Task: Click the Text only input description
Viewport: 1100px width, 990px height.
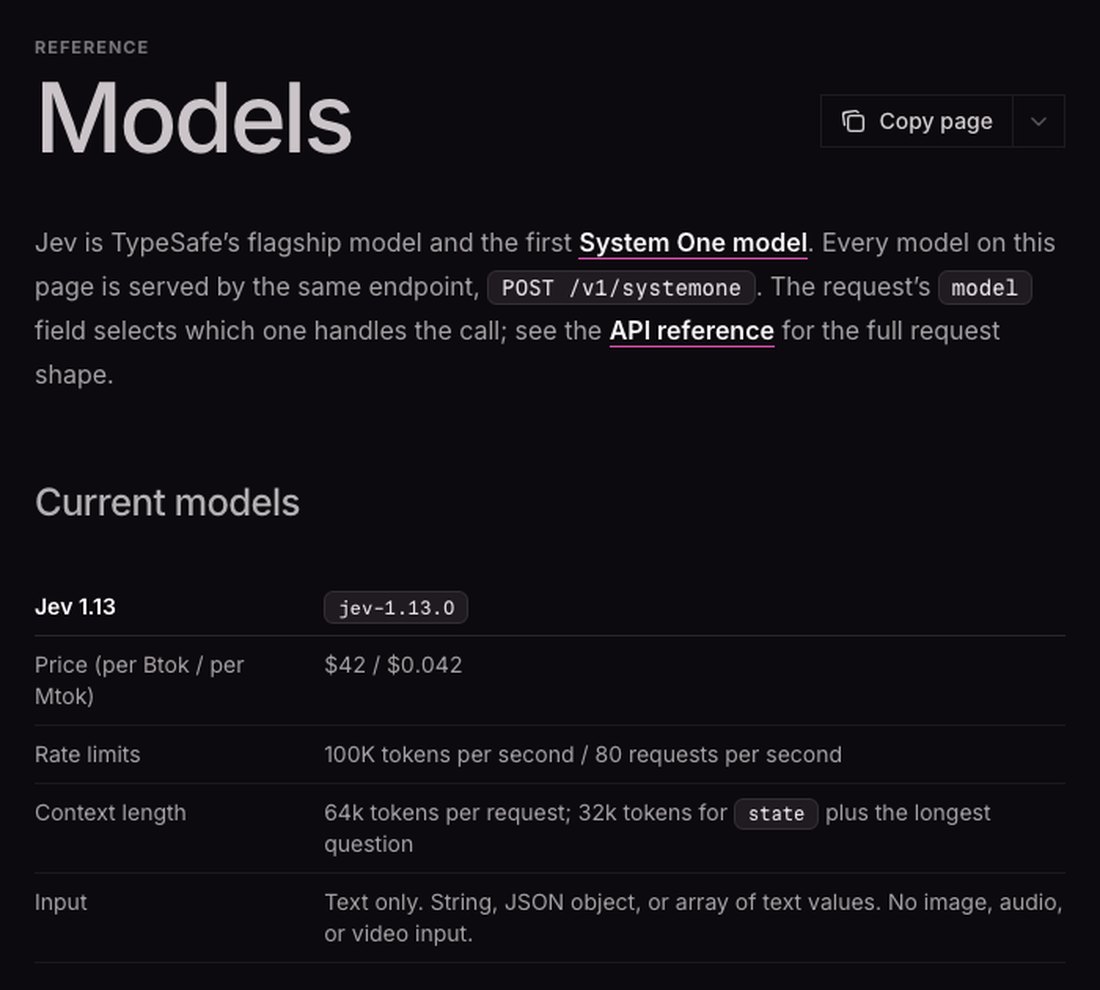Action: click(693, 918)
